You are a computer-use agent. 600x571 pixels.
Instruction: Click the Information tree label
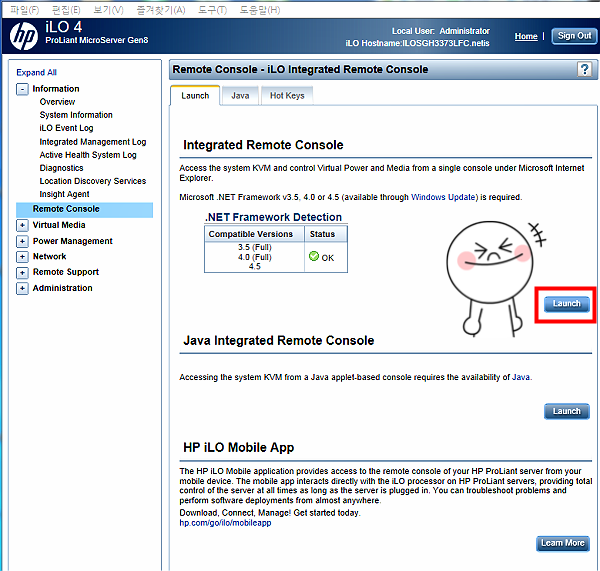tap(56, 89)
